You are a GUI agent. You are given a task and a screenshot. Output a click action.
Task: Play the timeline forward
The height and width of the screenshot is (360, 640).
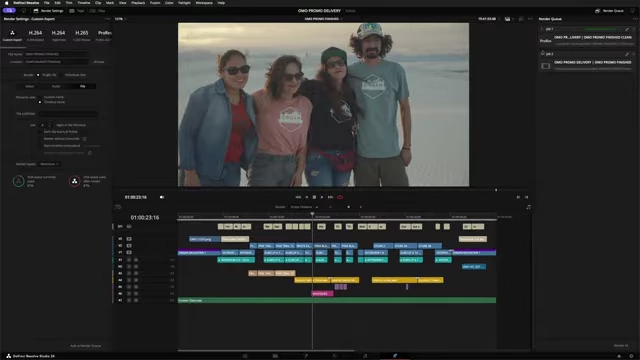click(x=322, y=197)
